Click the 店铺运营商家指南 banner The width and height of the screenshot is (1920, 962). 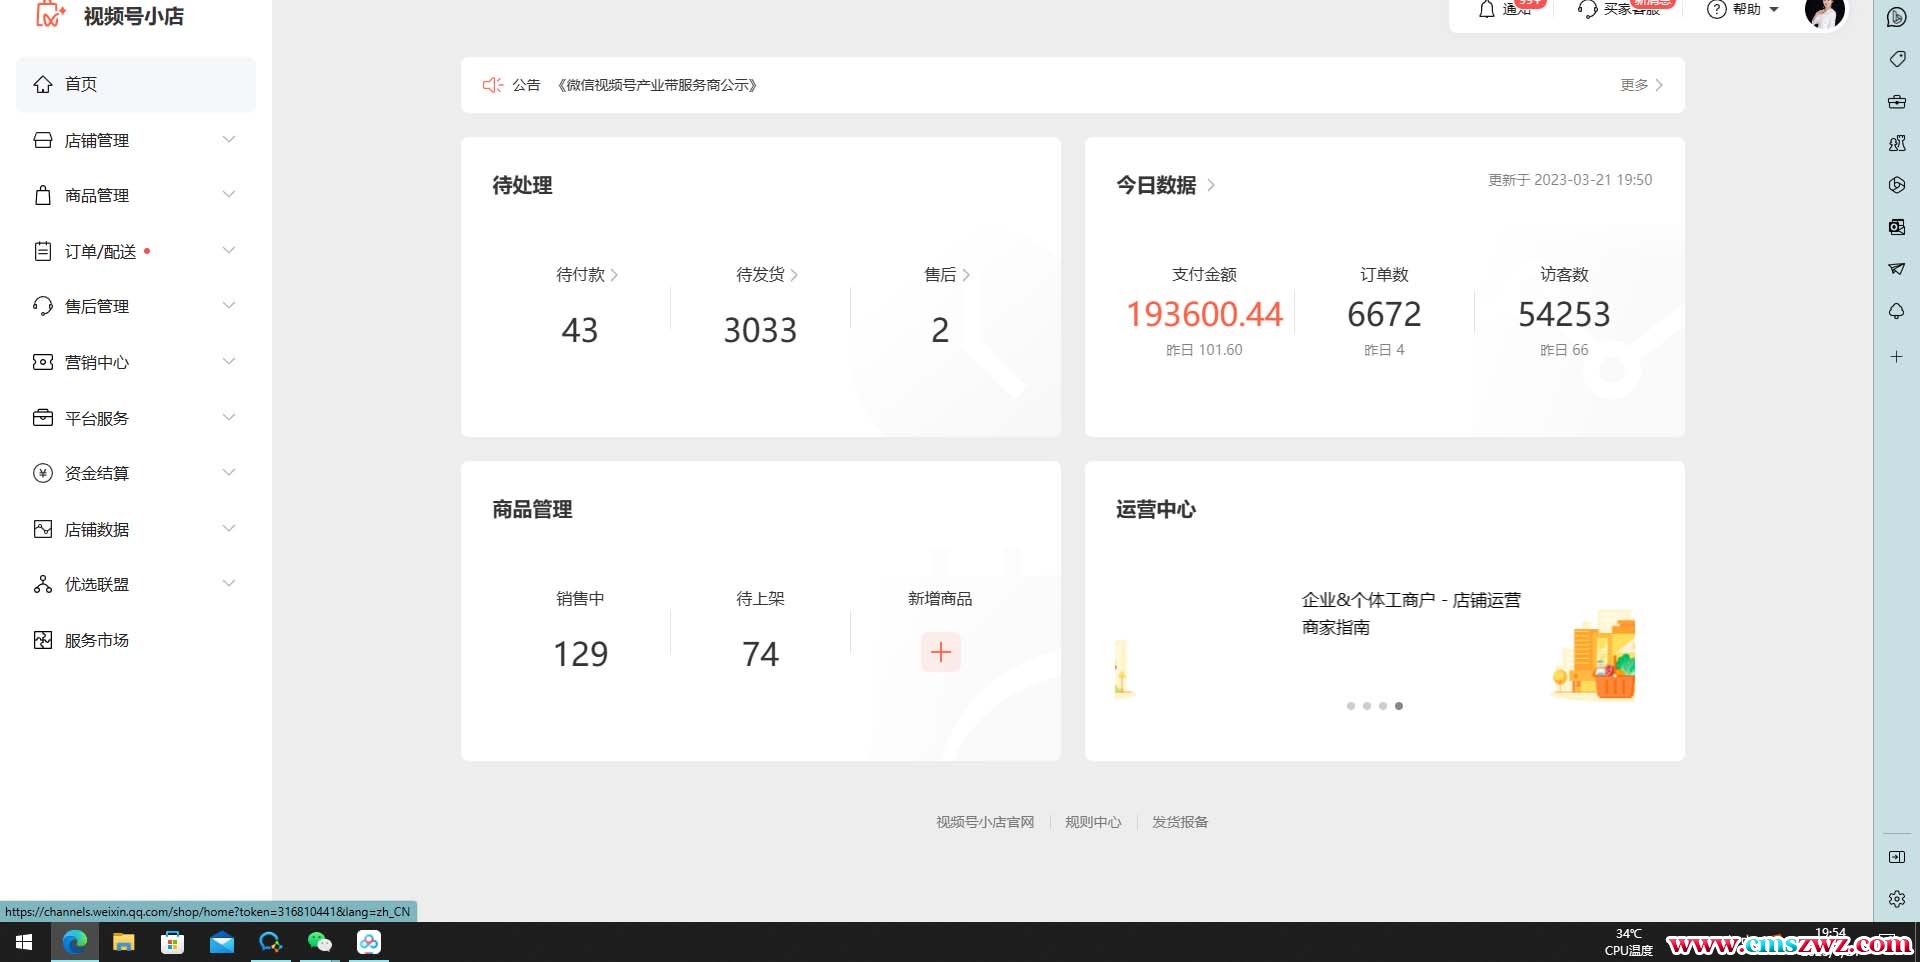[1410, 614]
